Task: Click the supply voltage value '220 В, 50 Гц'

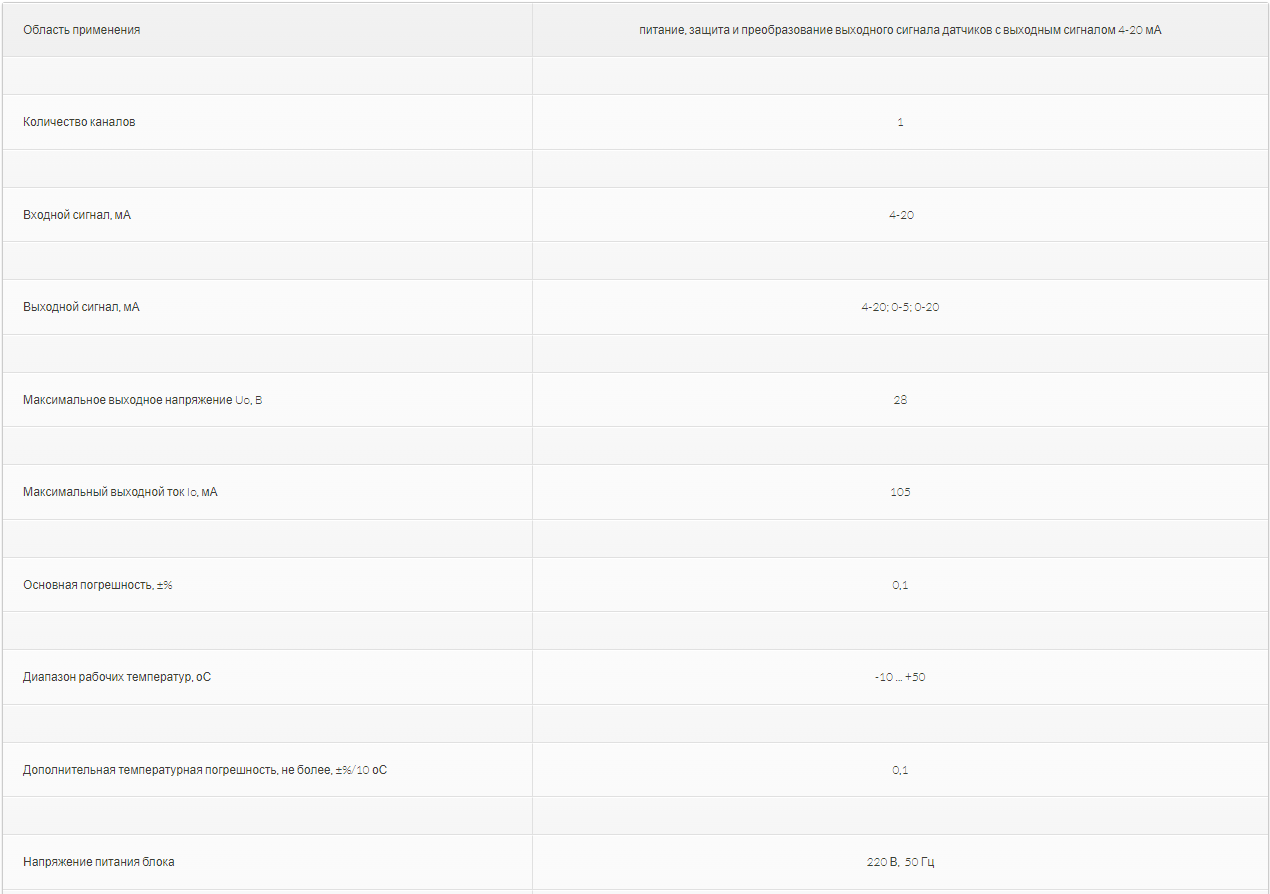Action: pos(900,862)
